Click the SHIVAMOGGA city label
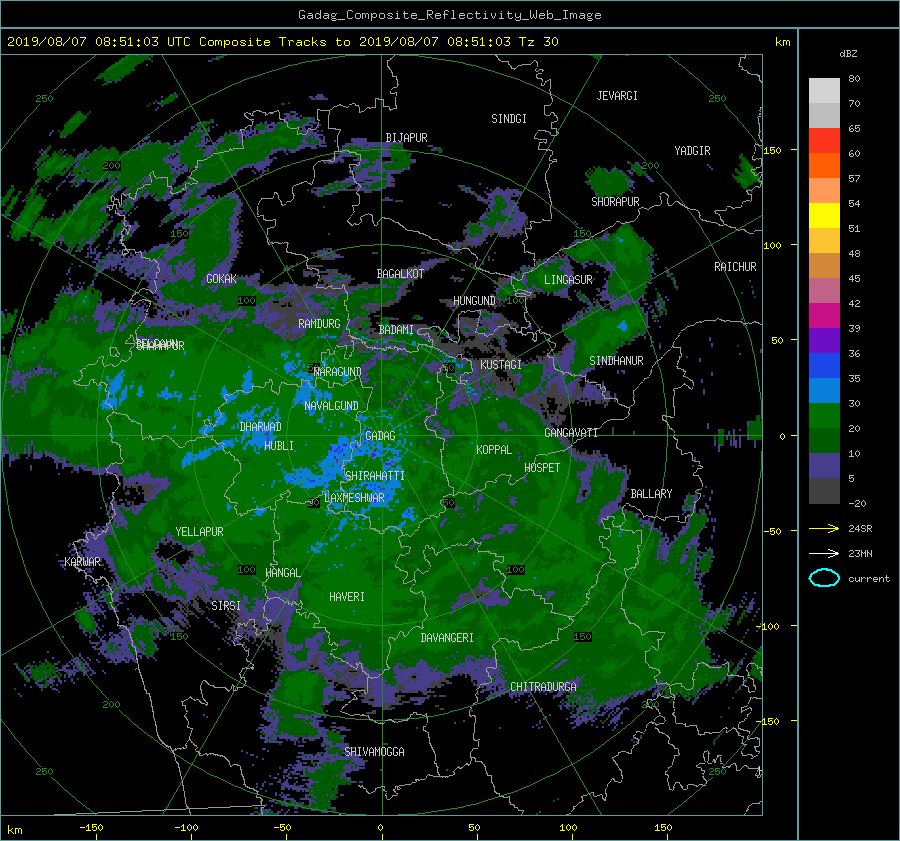900x841 pixels. pyautogui.click(x=374, y=751)
